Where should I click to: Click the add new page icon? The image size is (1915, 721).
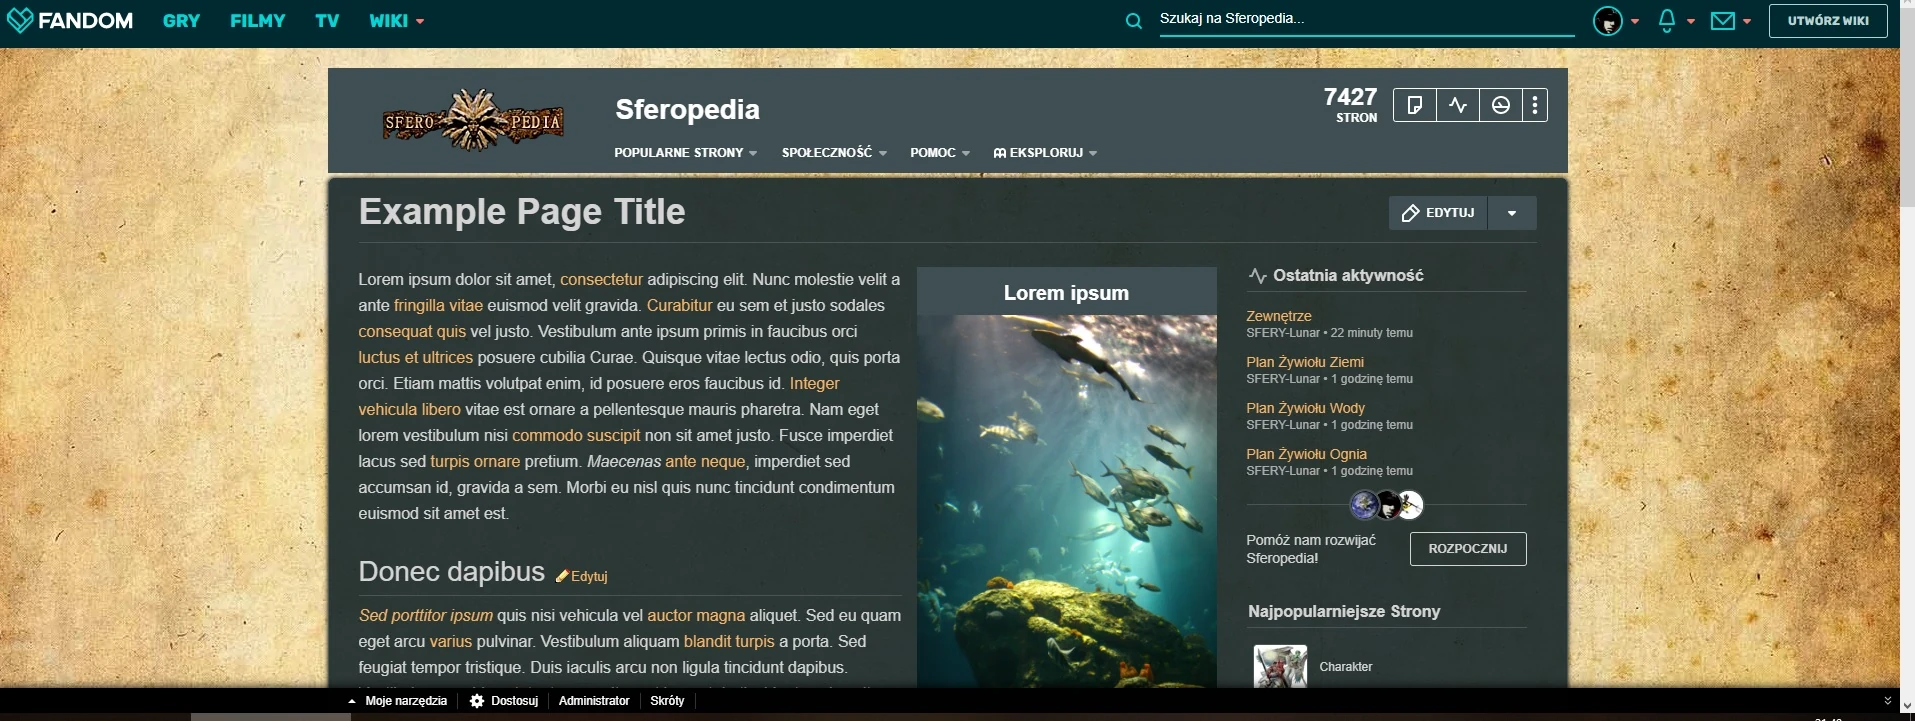(x=1415, y=105)
